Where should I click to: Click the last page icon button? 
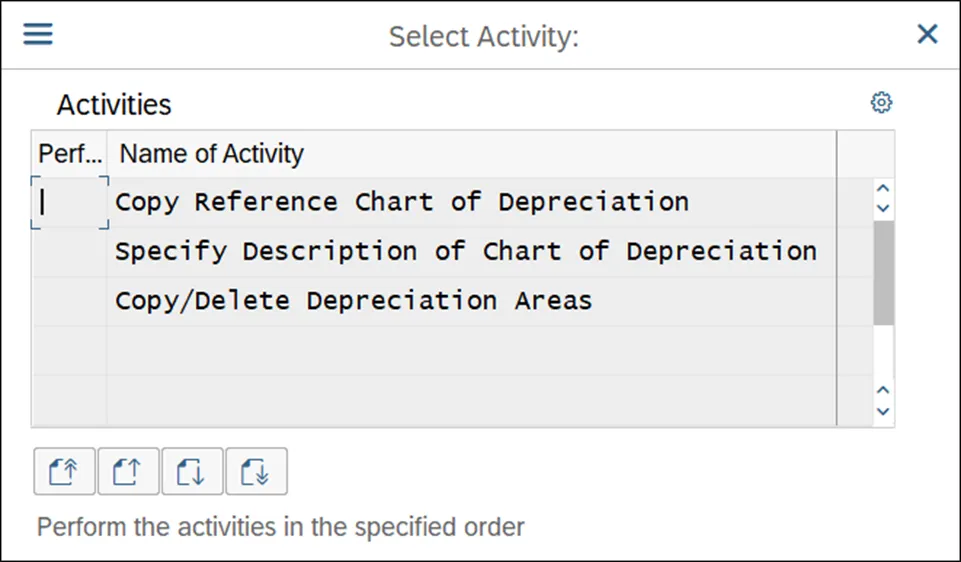[256, 471]
